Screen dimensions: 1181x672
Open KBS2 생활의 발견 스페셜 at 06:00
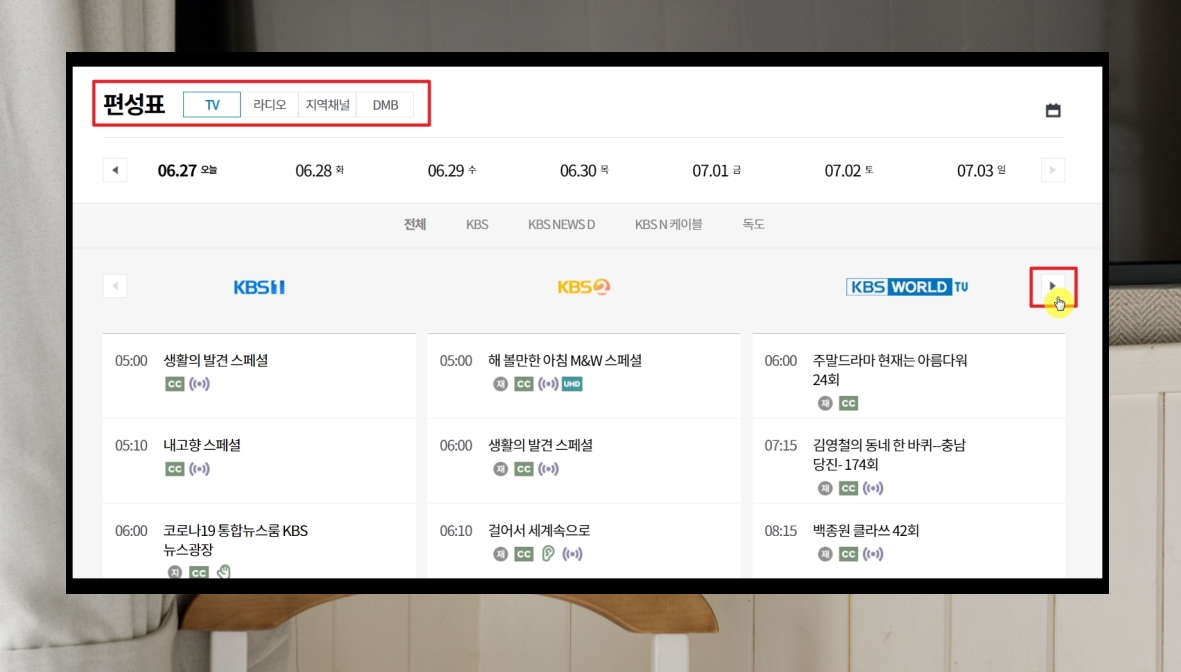pos(540,445)
